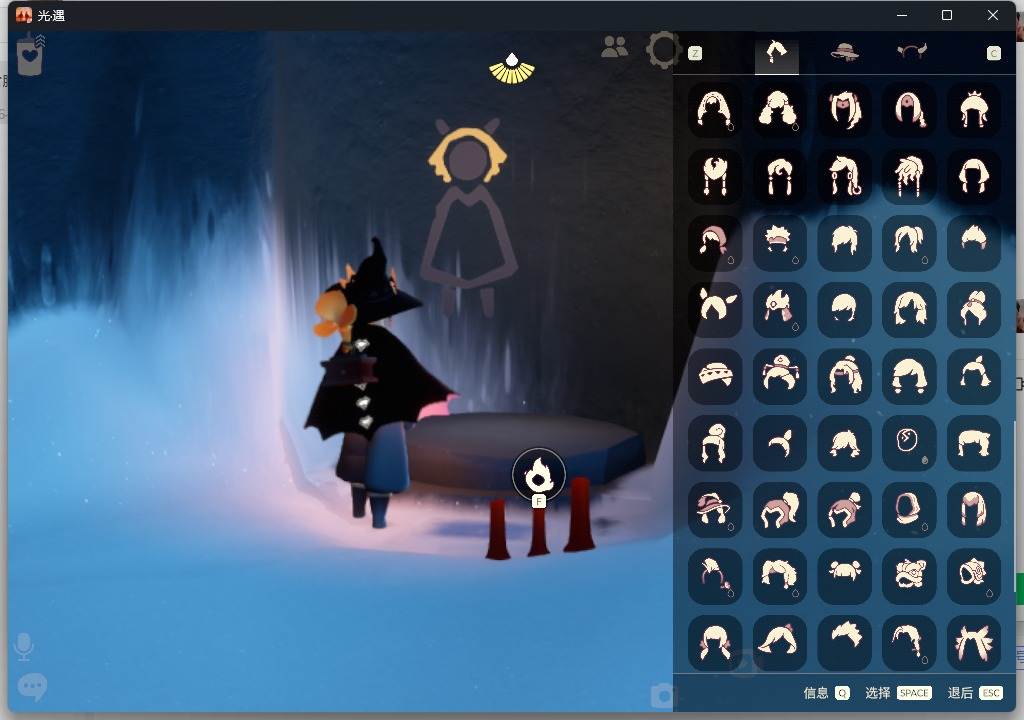The height and width of the screenshot is (720, 1024).
Task: Click the heart cup icon in the top-left corner
Action: tap(30, 55)
